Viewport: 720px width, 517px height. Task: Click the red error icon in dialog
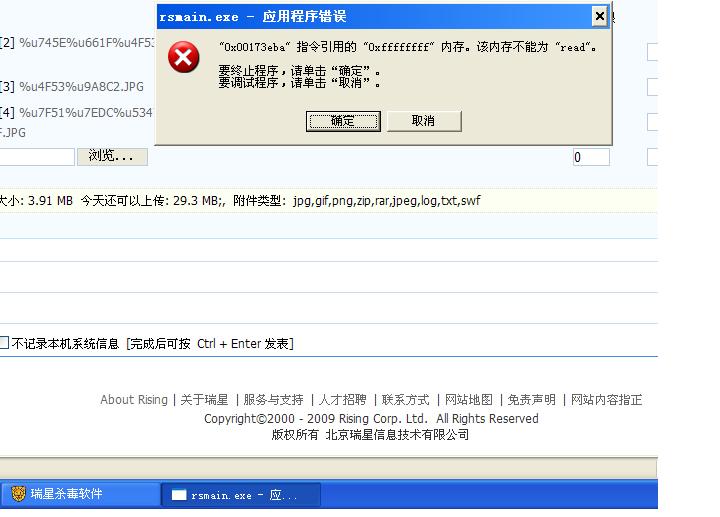[x=184, y=57]
